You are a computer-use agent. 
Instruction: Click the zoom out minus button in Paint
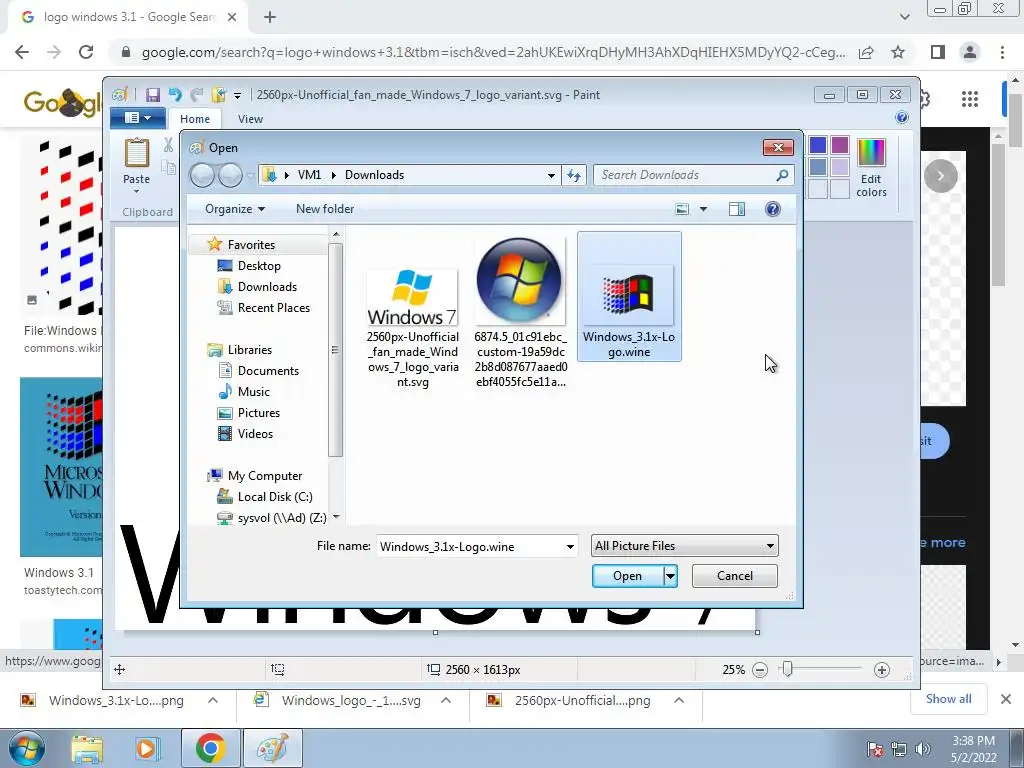760,670
